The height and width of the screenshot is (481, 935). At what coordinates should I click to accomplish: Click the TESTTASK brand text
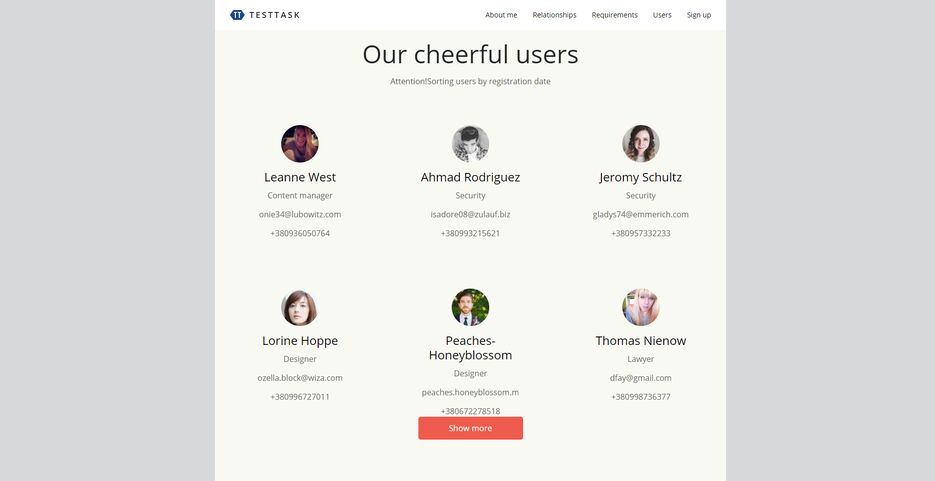tap(274, 15)
